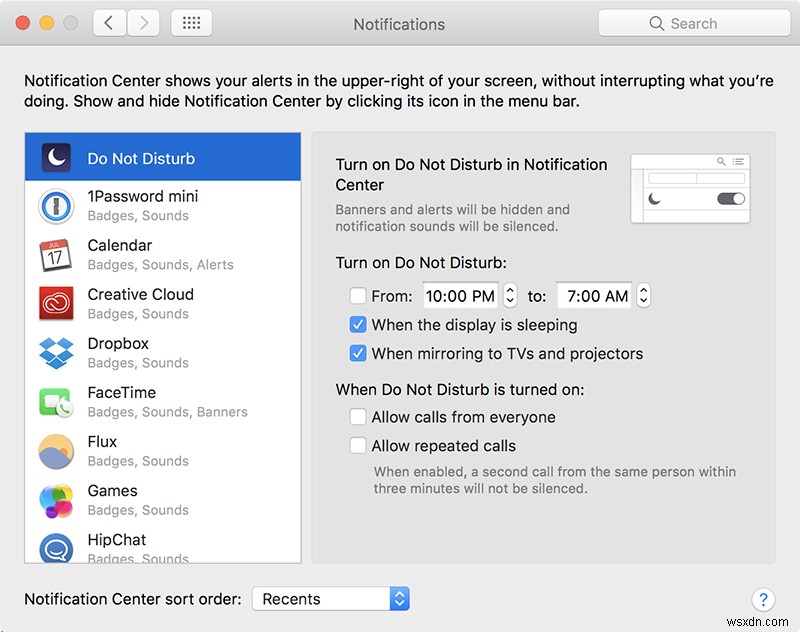Select the 1Password mini app icon
This screenshot has height=632, width=800.
(55, 205)
